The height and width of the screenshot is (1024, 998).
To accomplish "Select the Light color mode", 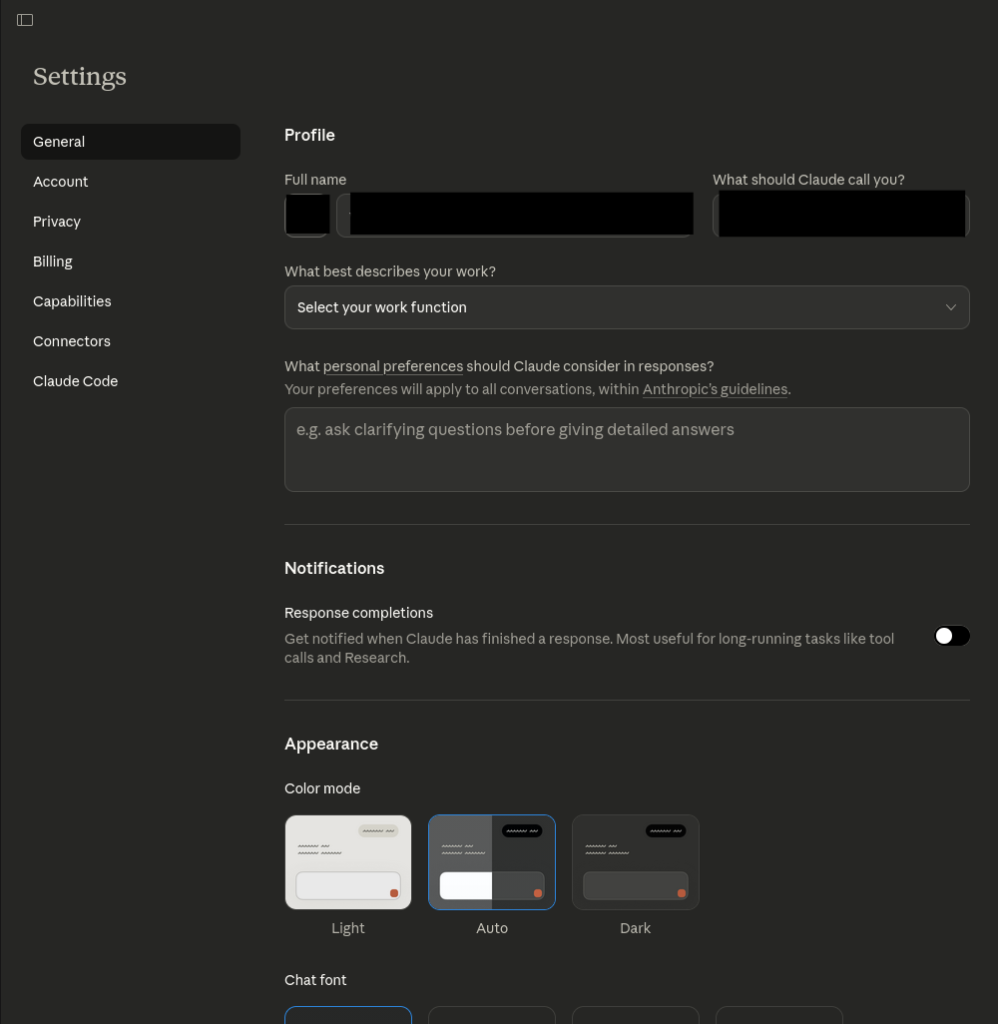I will 348,862.
